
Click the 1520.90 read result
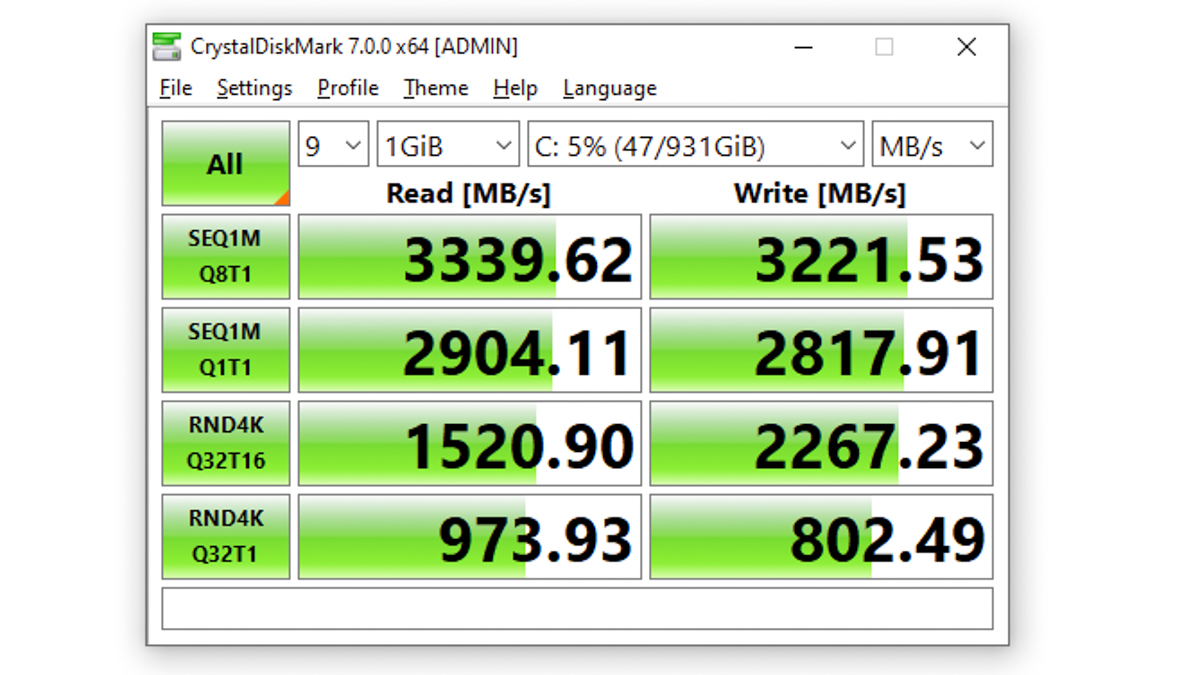click(470, 443)
